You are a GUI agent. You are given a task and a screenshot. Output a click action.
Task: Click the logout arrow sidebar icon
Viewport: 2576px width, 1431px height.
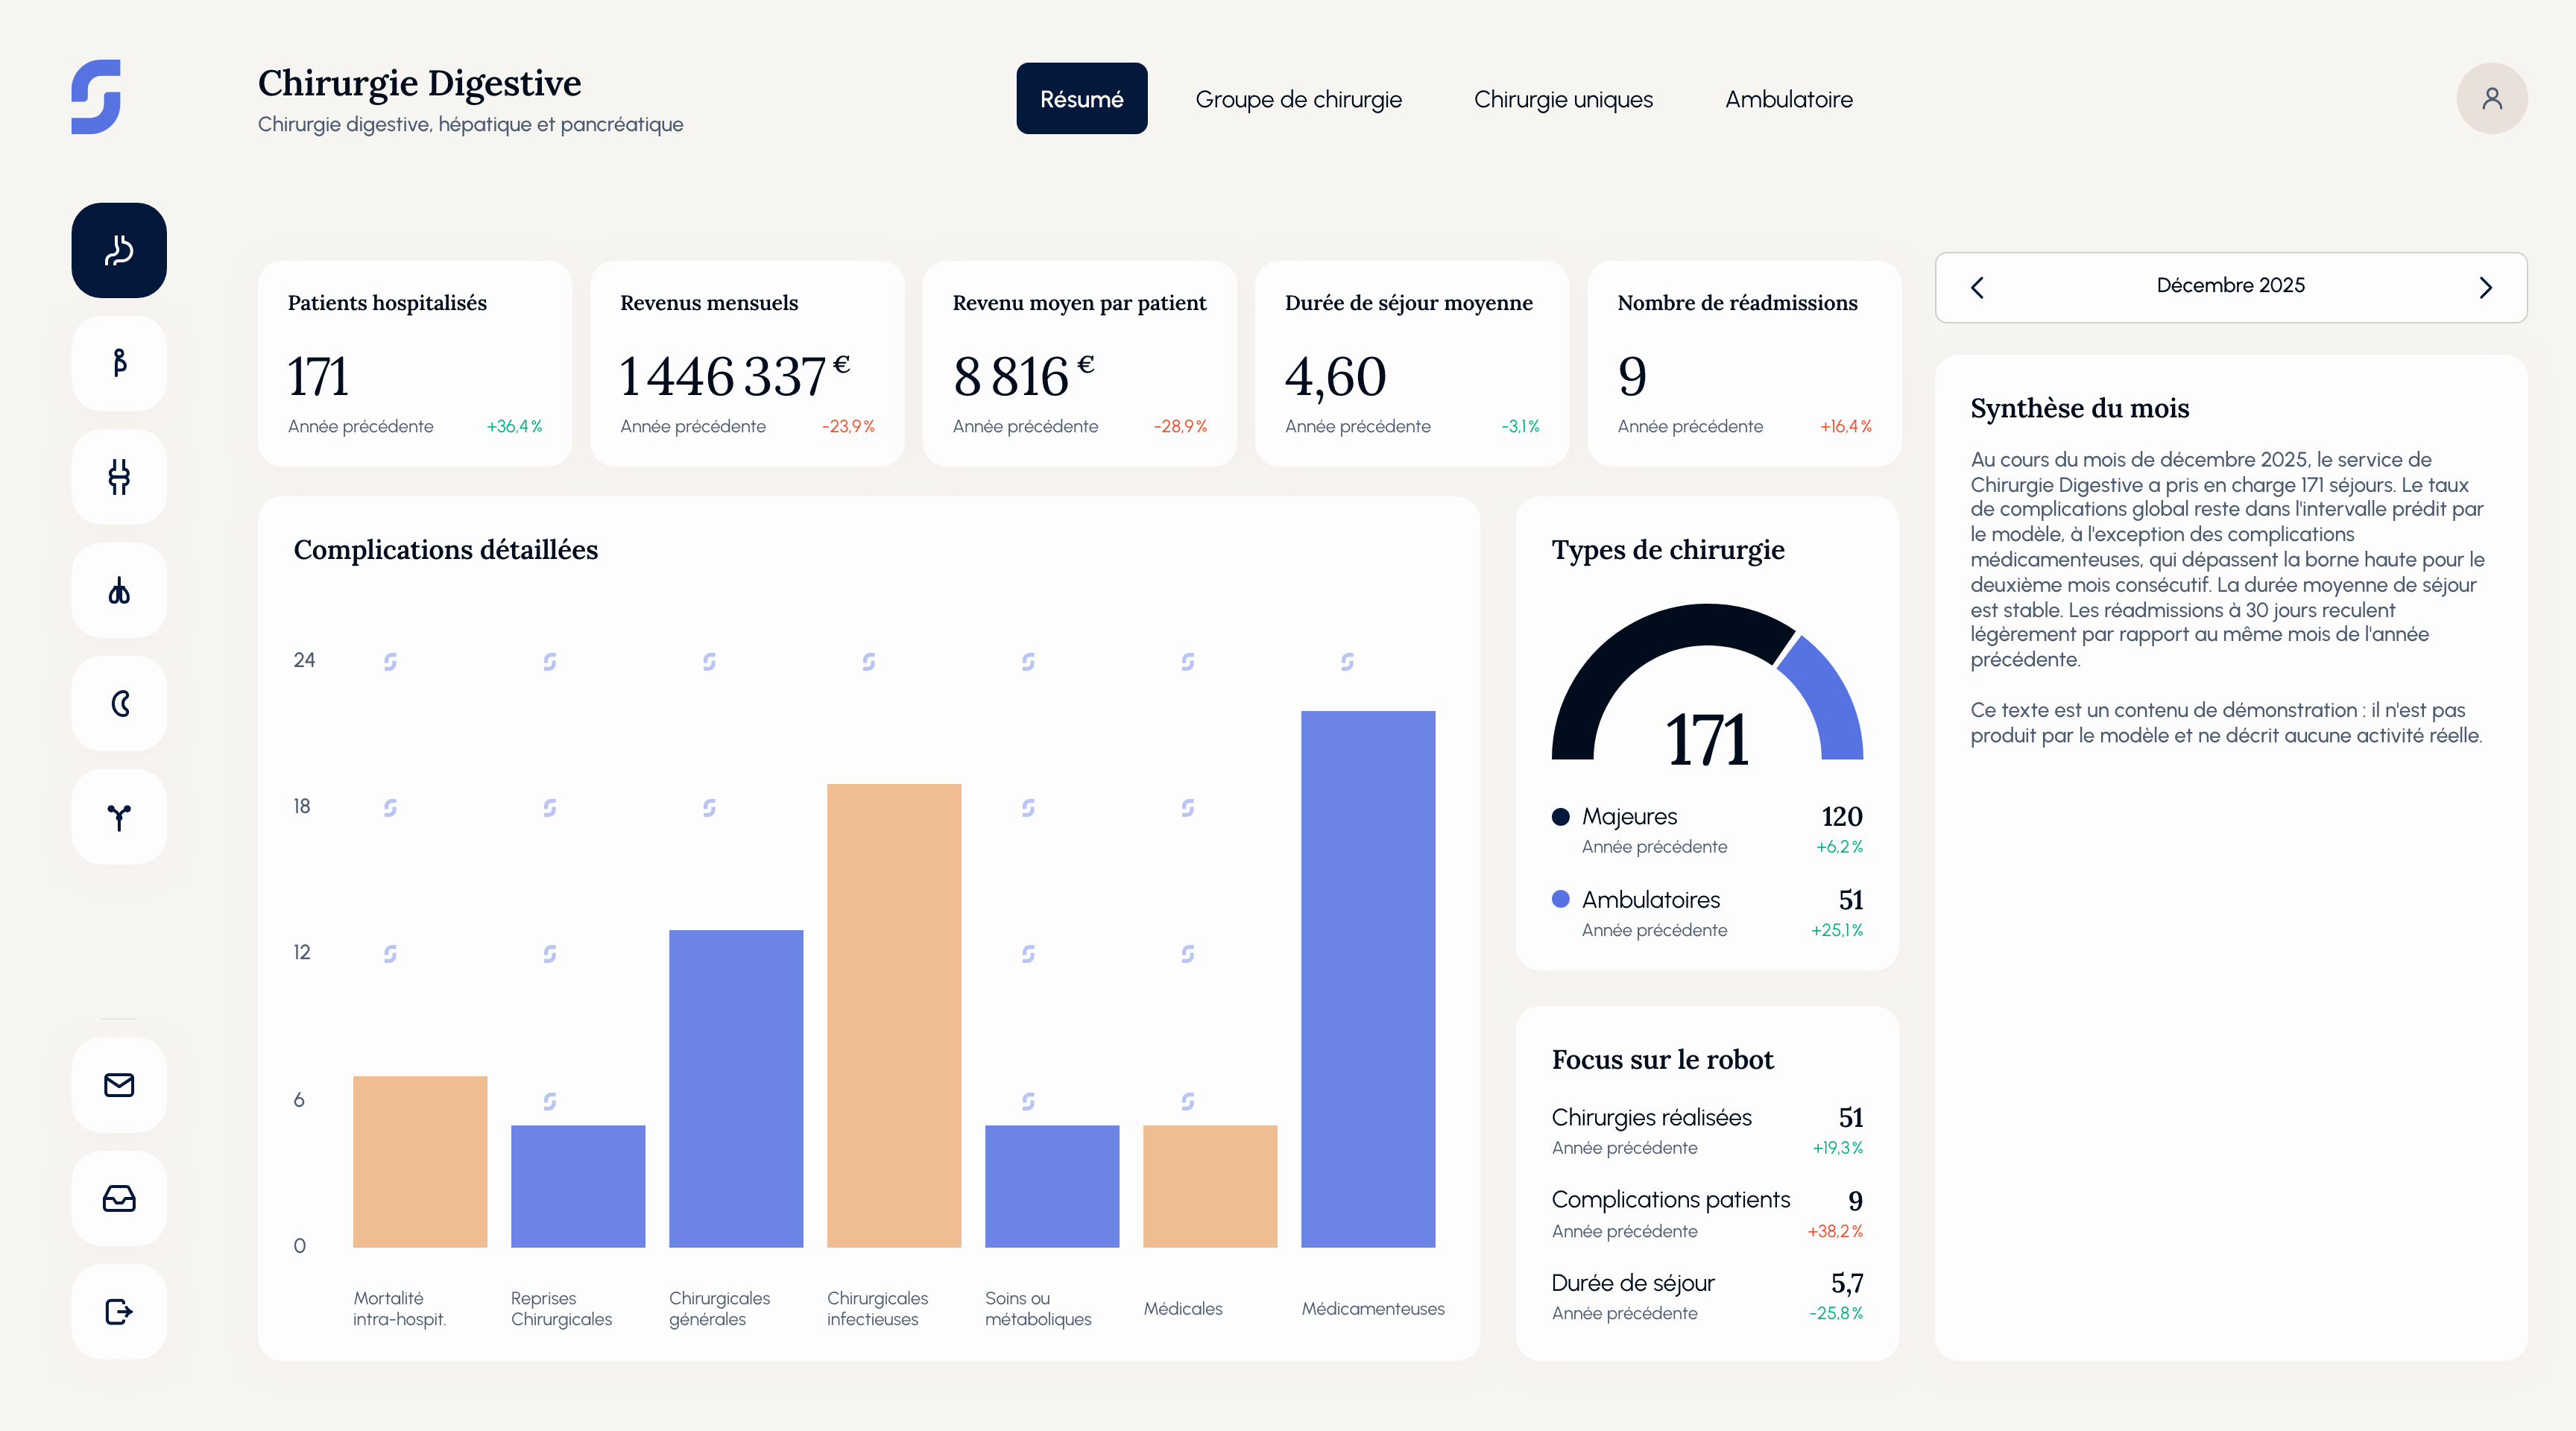tap(119, 1312)
